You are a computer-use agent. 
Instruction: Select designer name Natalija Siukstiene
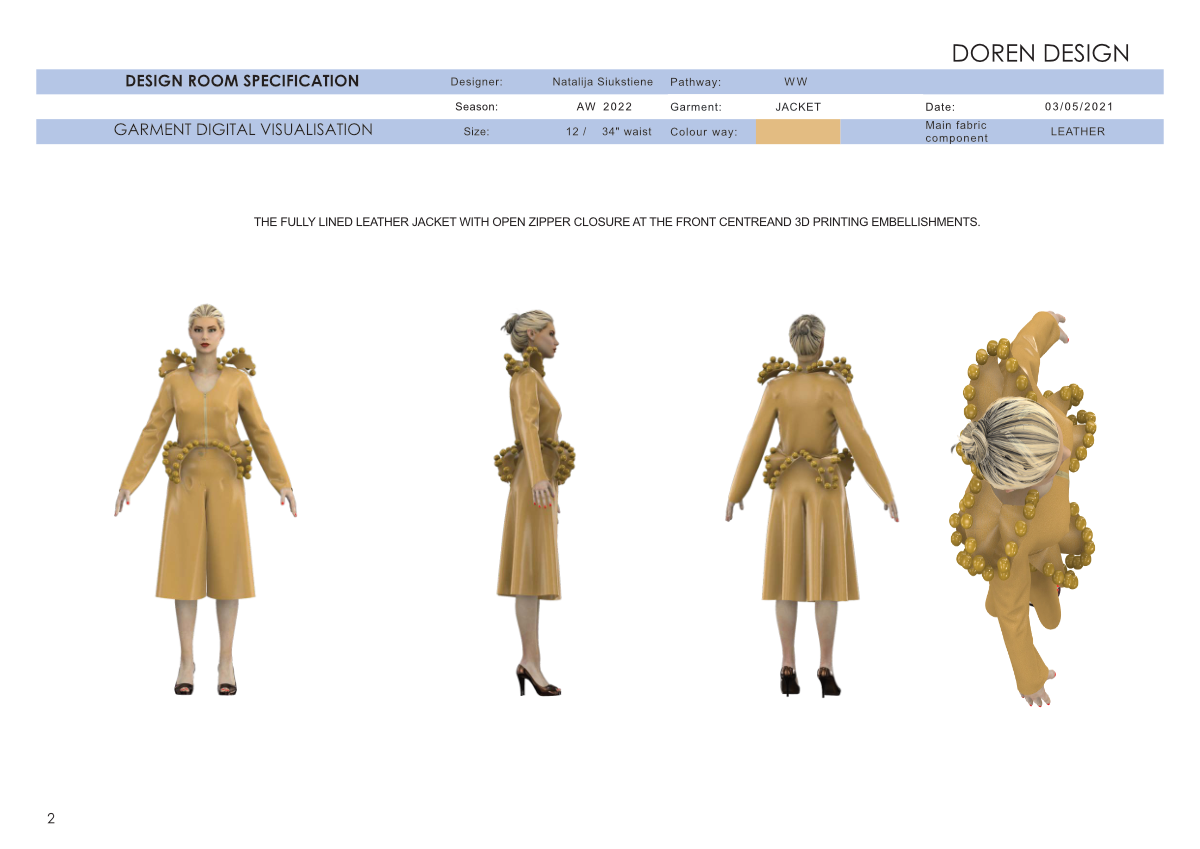click(x=602, y=82)
